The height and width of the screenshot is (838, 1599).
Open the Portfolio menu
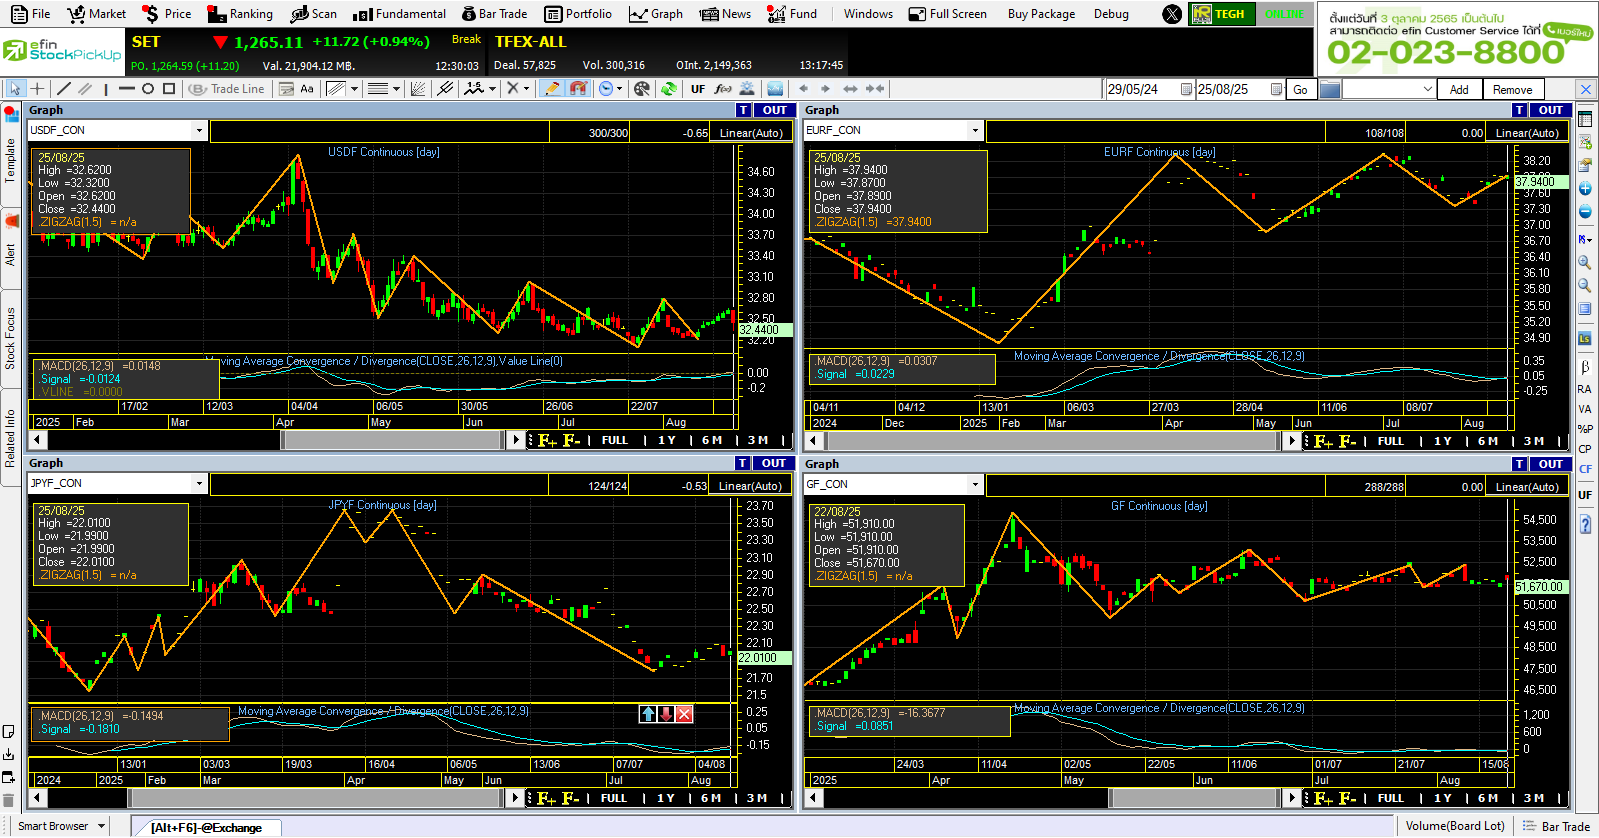[x=578, y=14]
